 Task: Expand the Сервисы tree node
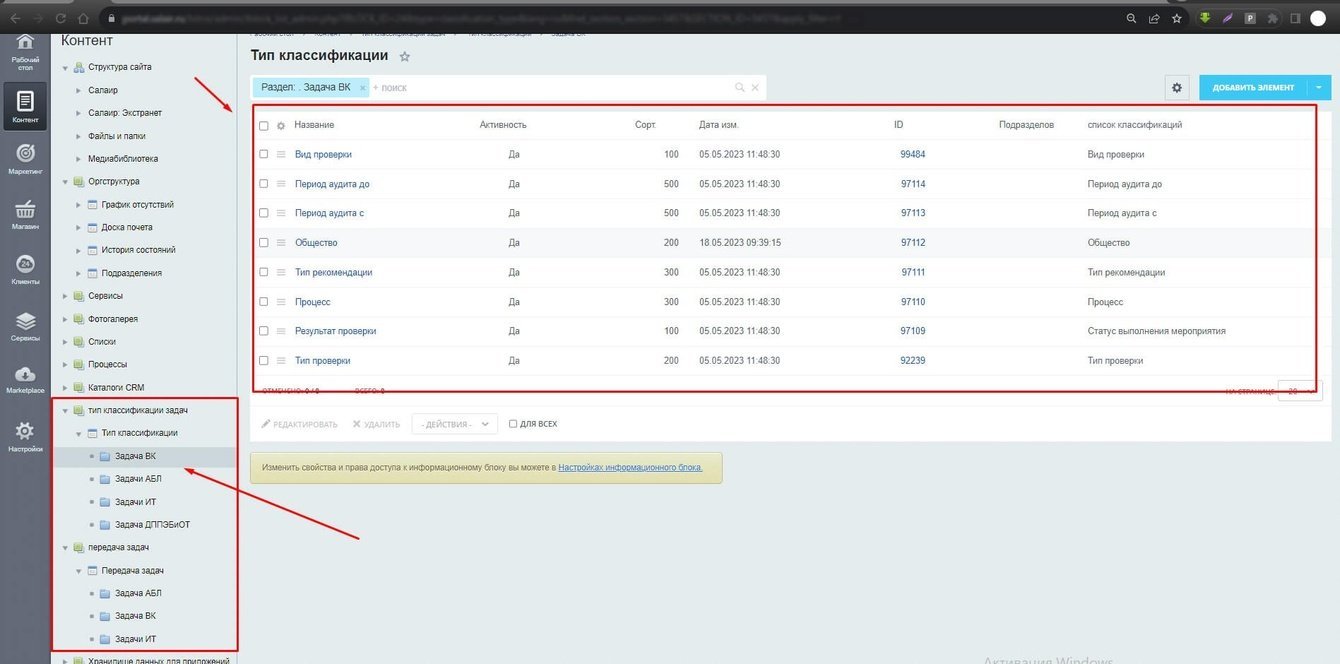coord(65,296)
